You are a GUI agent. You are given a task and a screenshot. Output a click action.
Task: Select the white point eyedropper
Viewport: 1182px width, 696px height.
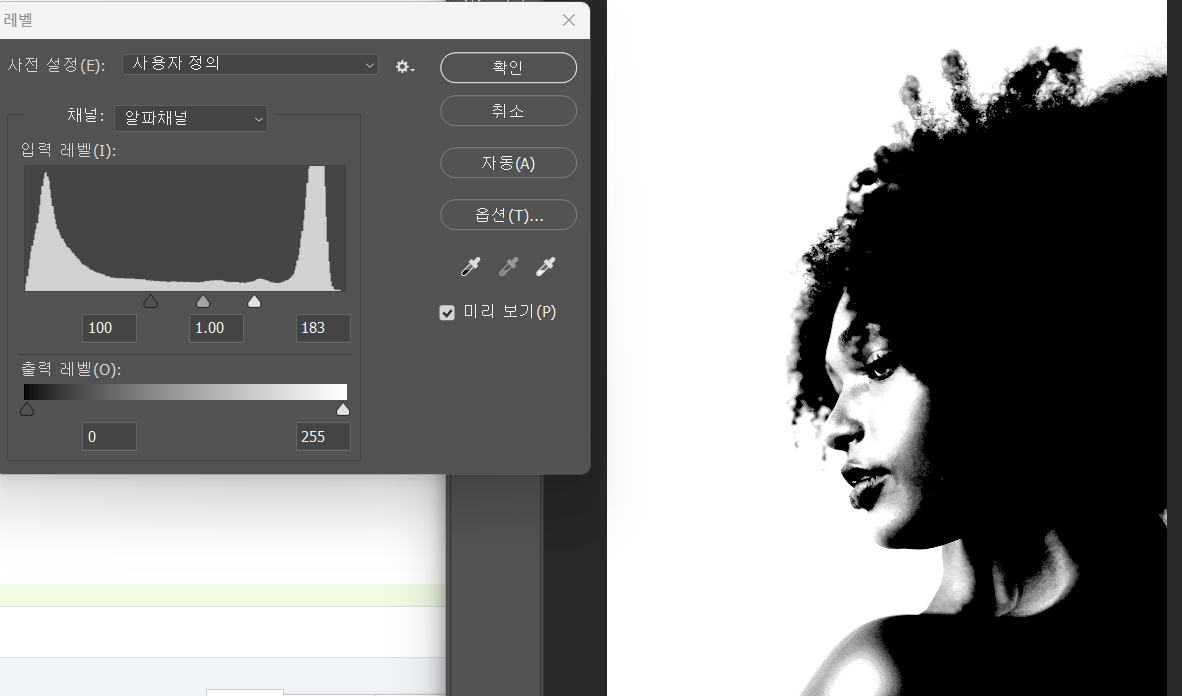click(545, 267)
